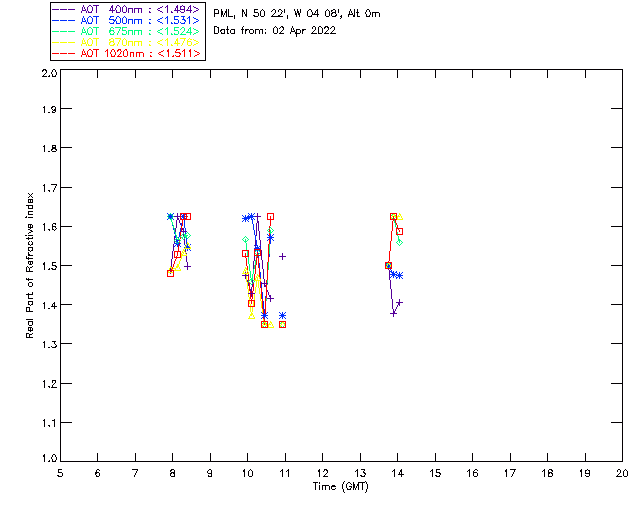The height and width of the screenshot is (512, 640).
Task: Click the yellow dashed line sample in legend
Action: coord(64,42)
